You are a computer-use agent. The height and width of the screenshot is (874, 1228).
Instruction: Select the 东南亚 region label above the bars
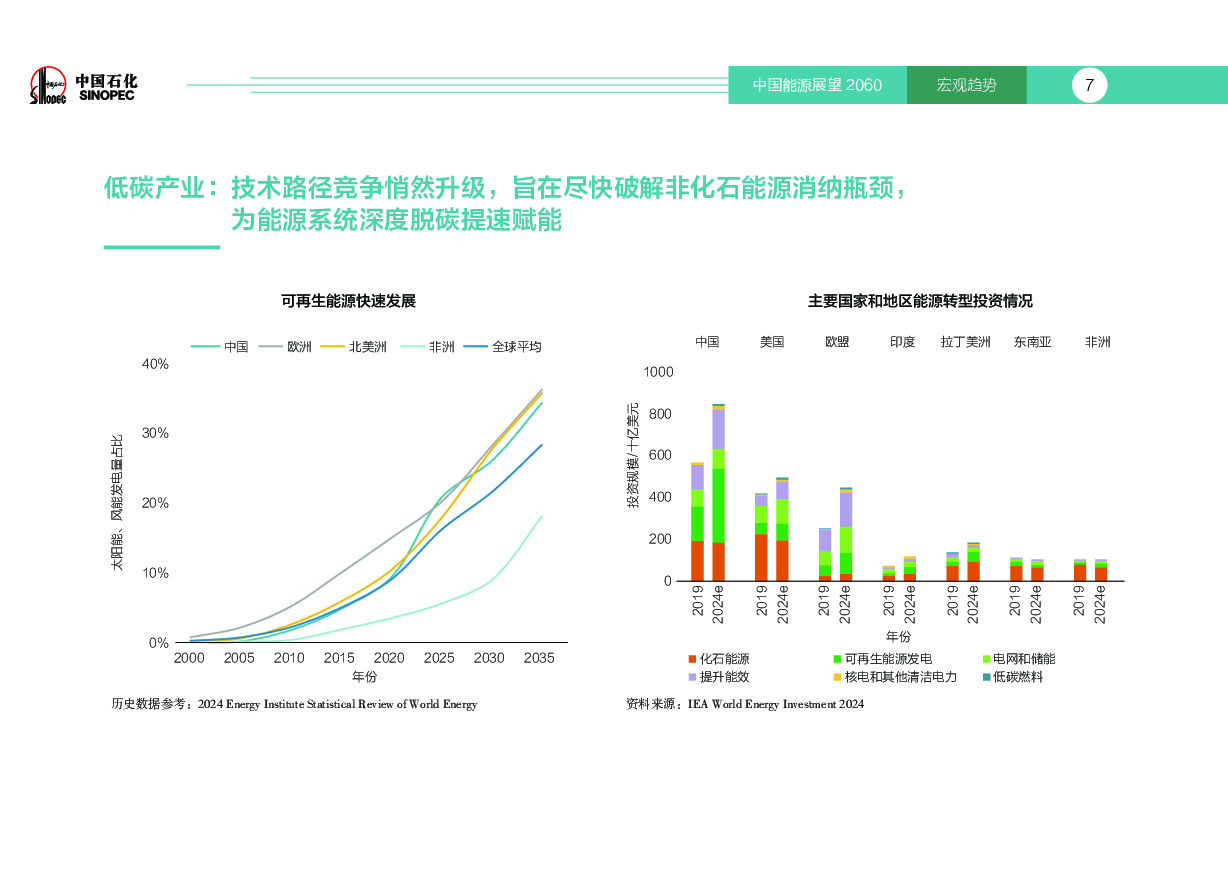1032,342
